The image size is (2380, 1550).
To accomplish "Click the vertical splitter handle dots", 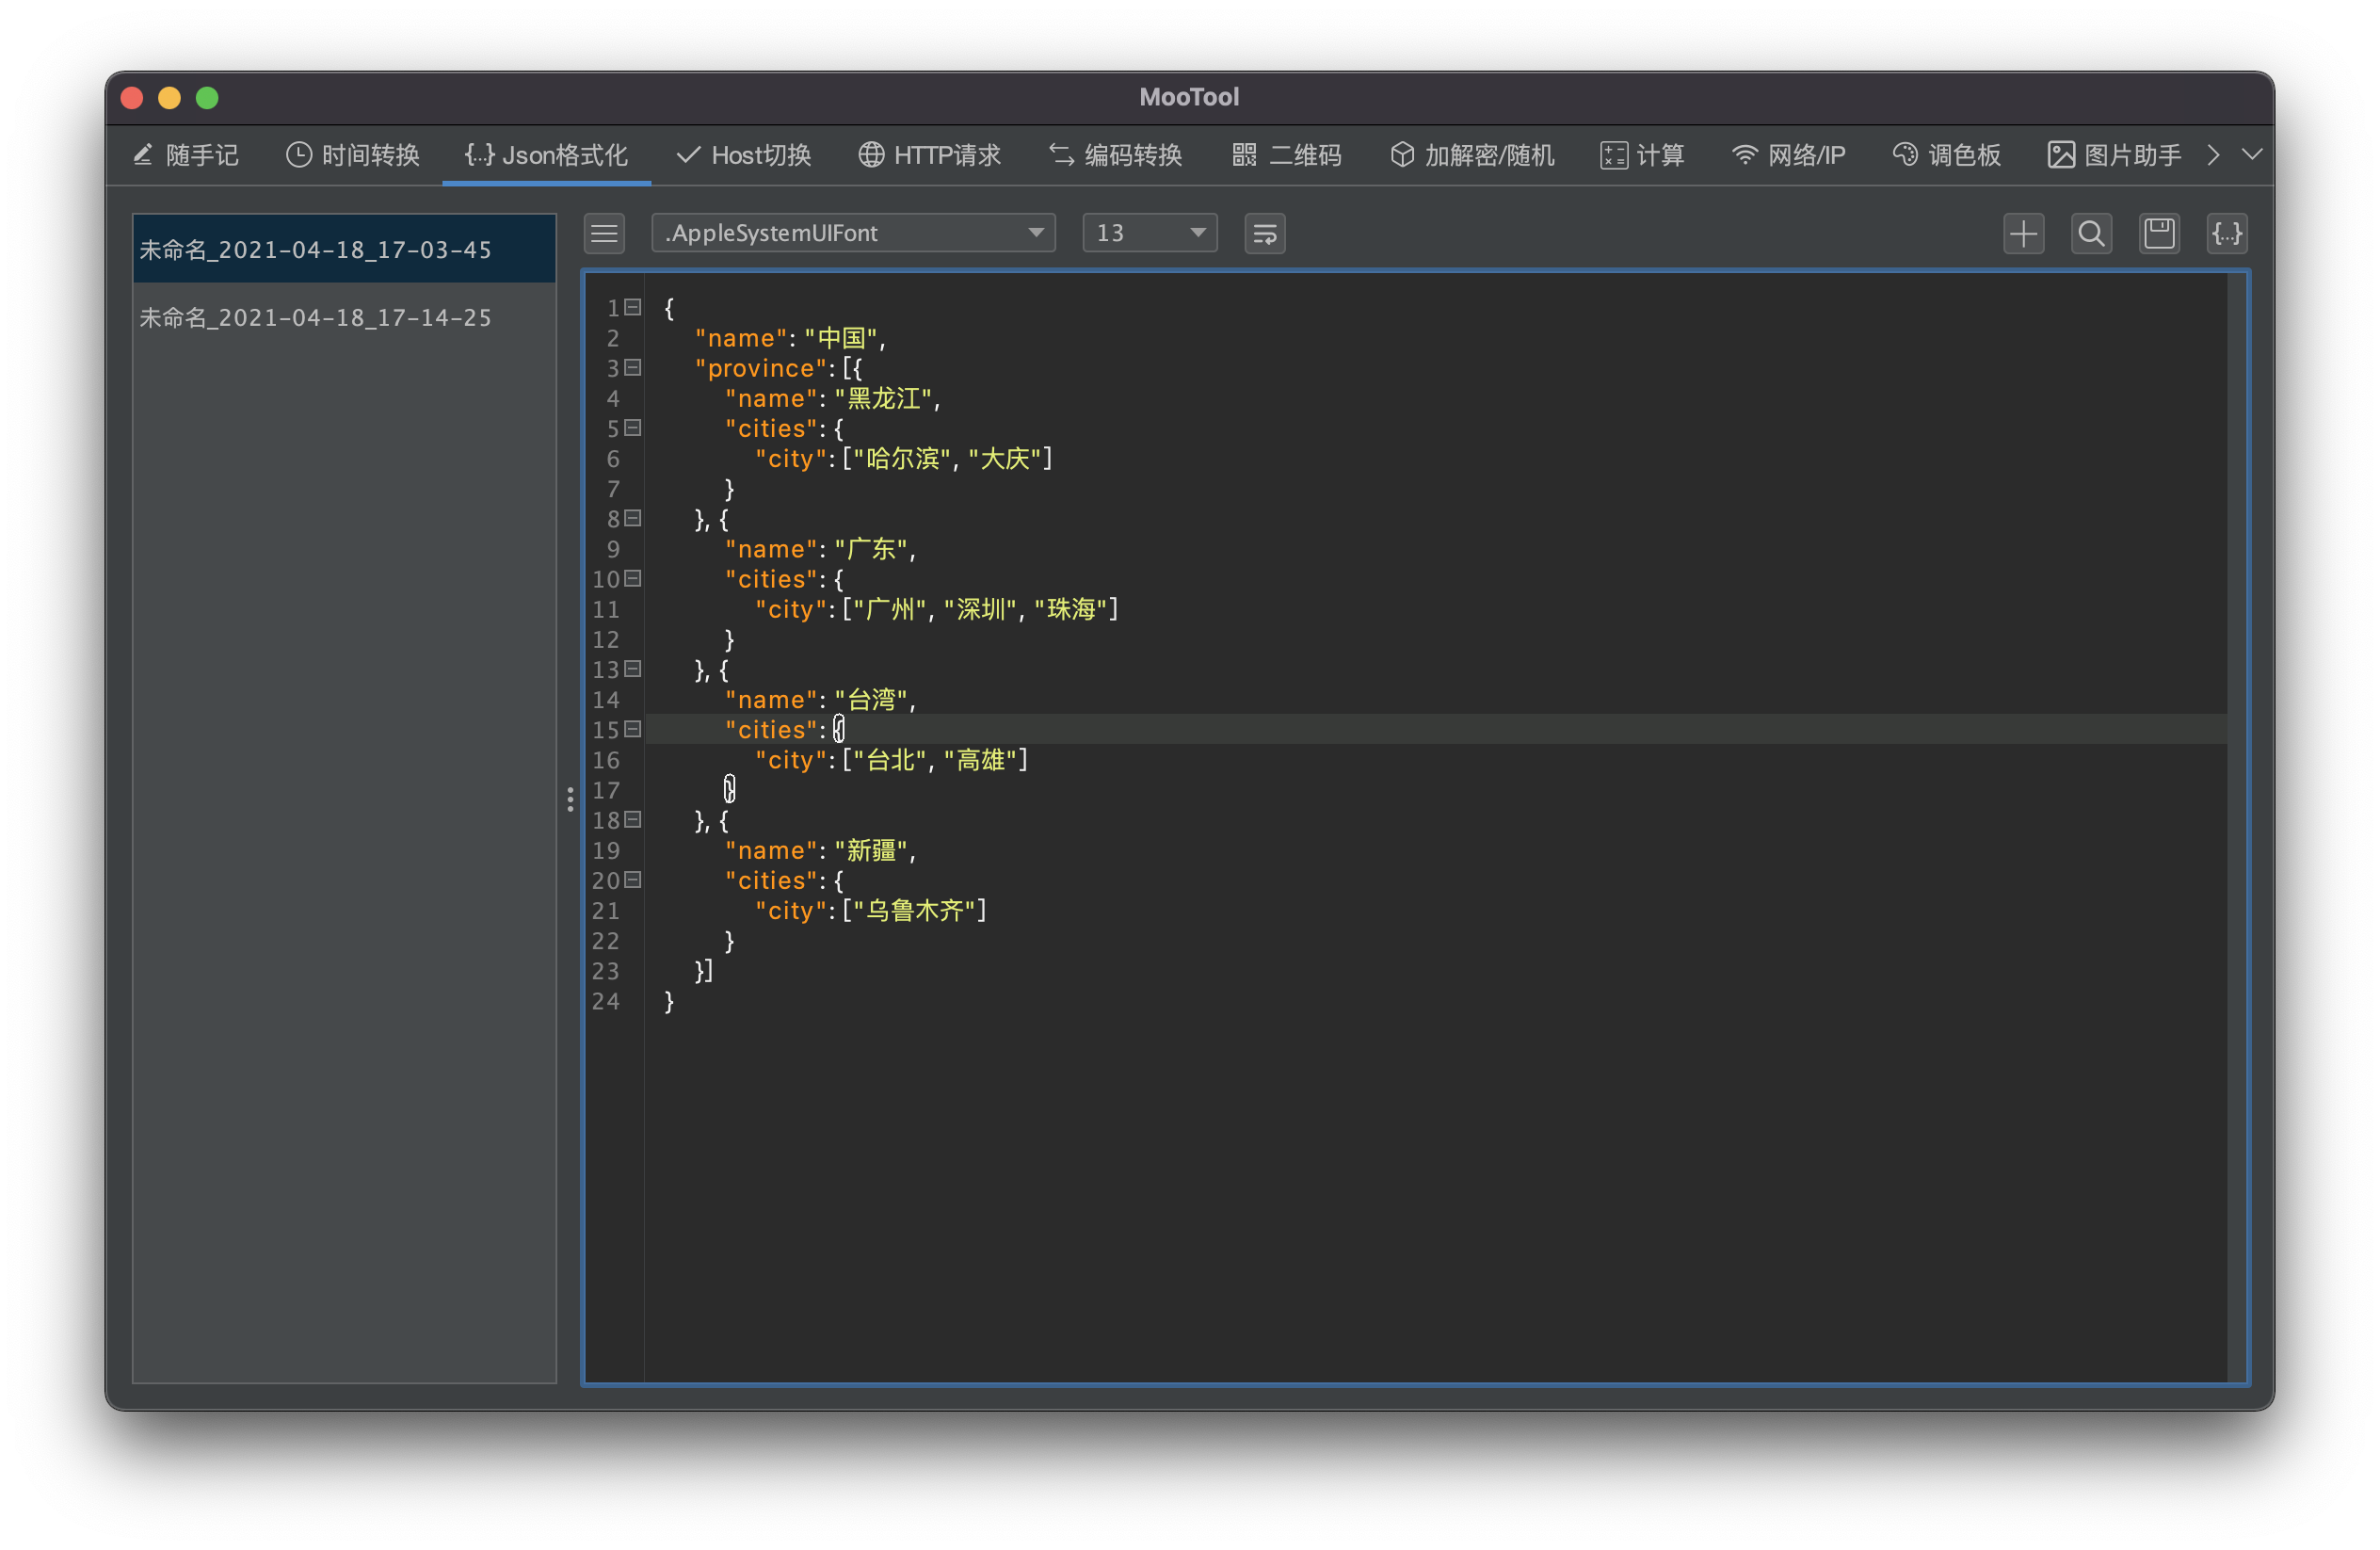I will 570,799.
